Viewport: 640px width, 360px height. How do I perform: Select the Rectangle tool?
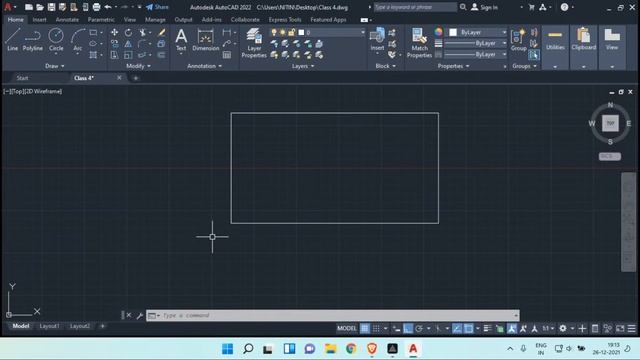pos(93,32)
